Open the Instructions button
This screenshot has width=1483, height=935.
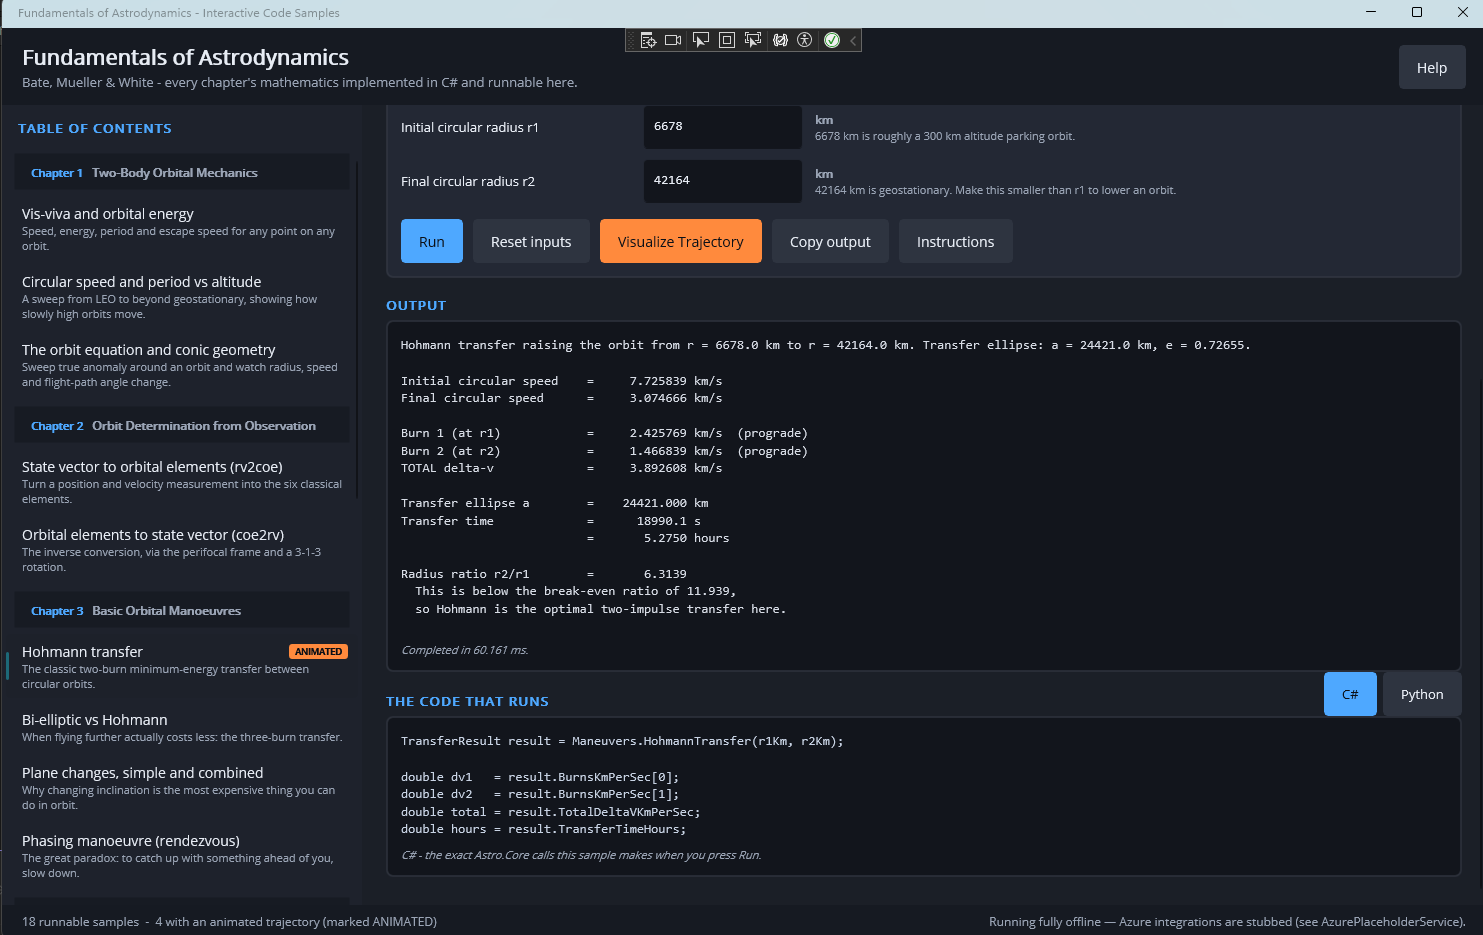(x=955, y=241)
